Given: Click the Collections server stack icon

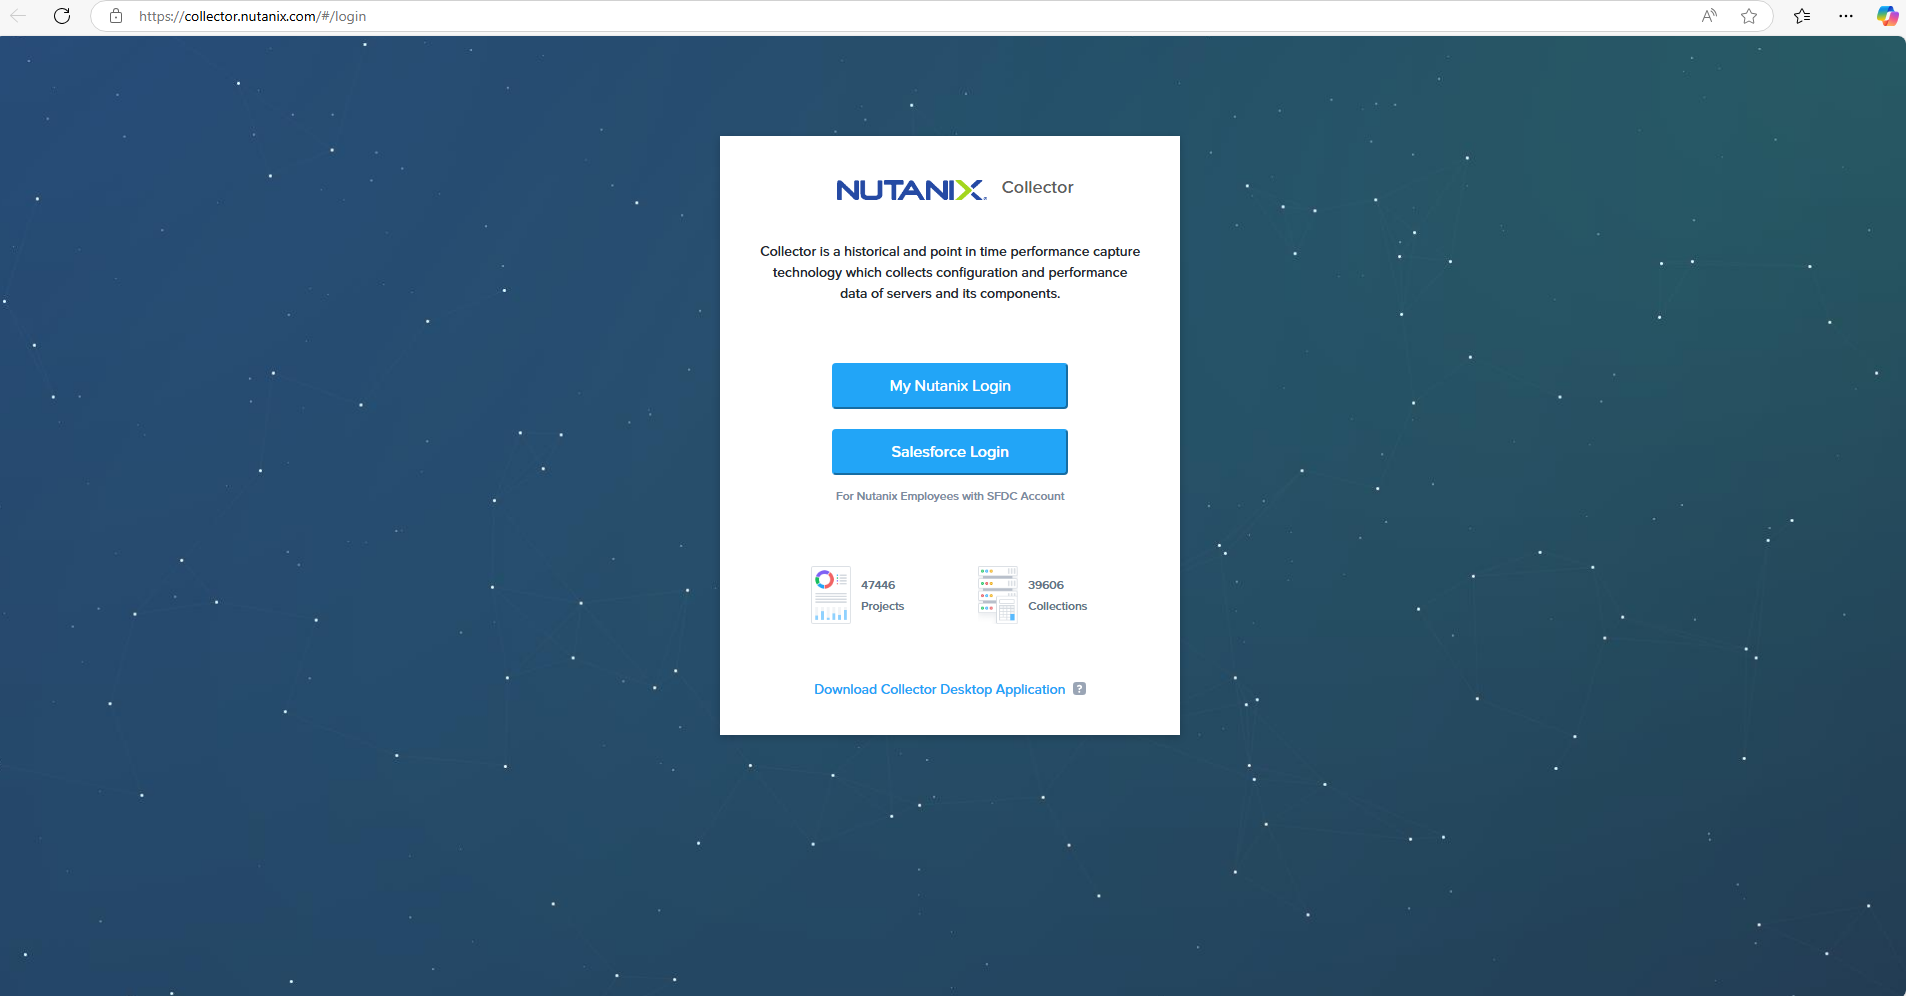Looking at the screenshot, I should point(997,593).
